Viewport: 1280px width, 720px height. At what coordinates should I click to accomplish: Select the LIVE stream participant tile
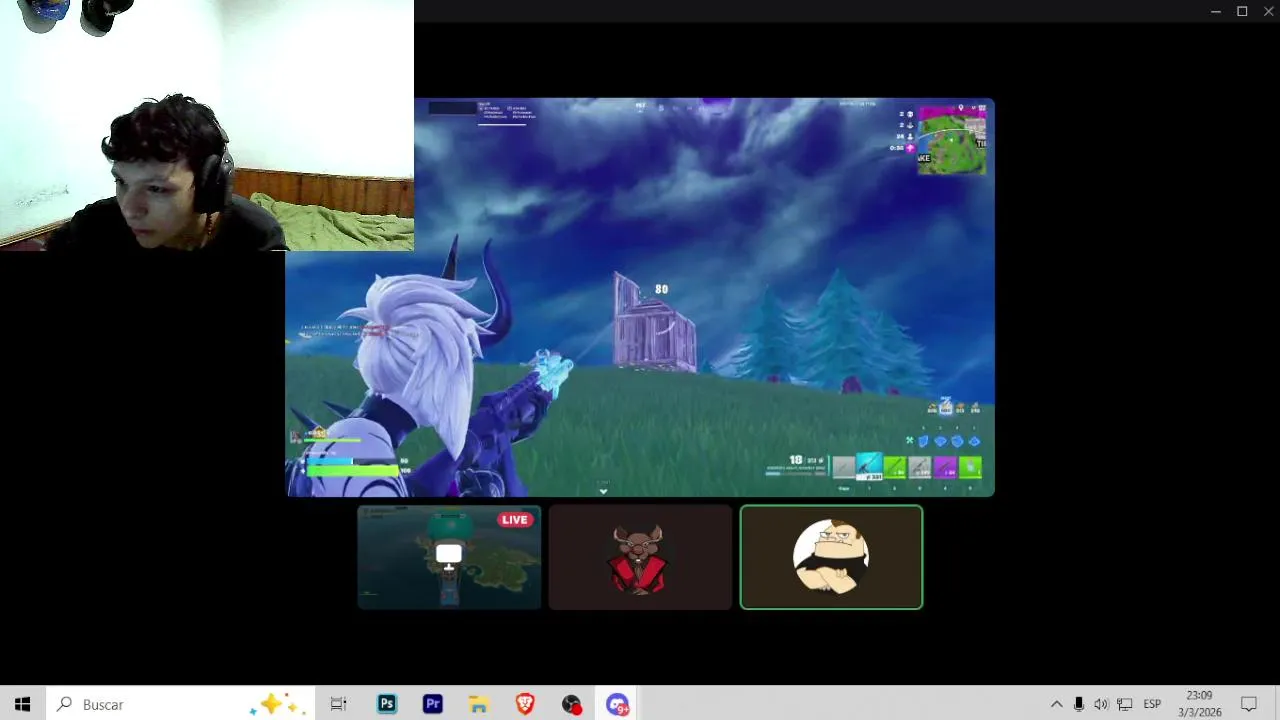[449, 557]
